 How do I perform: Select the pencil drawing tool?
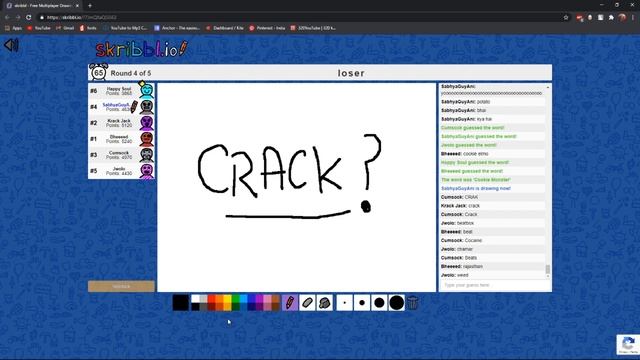290,303
